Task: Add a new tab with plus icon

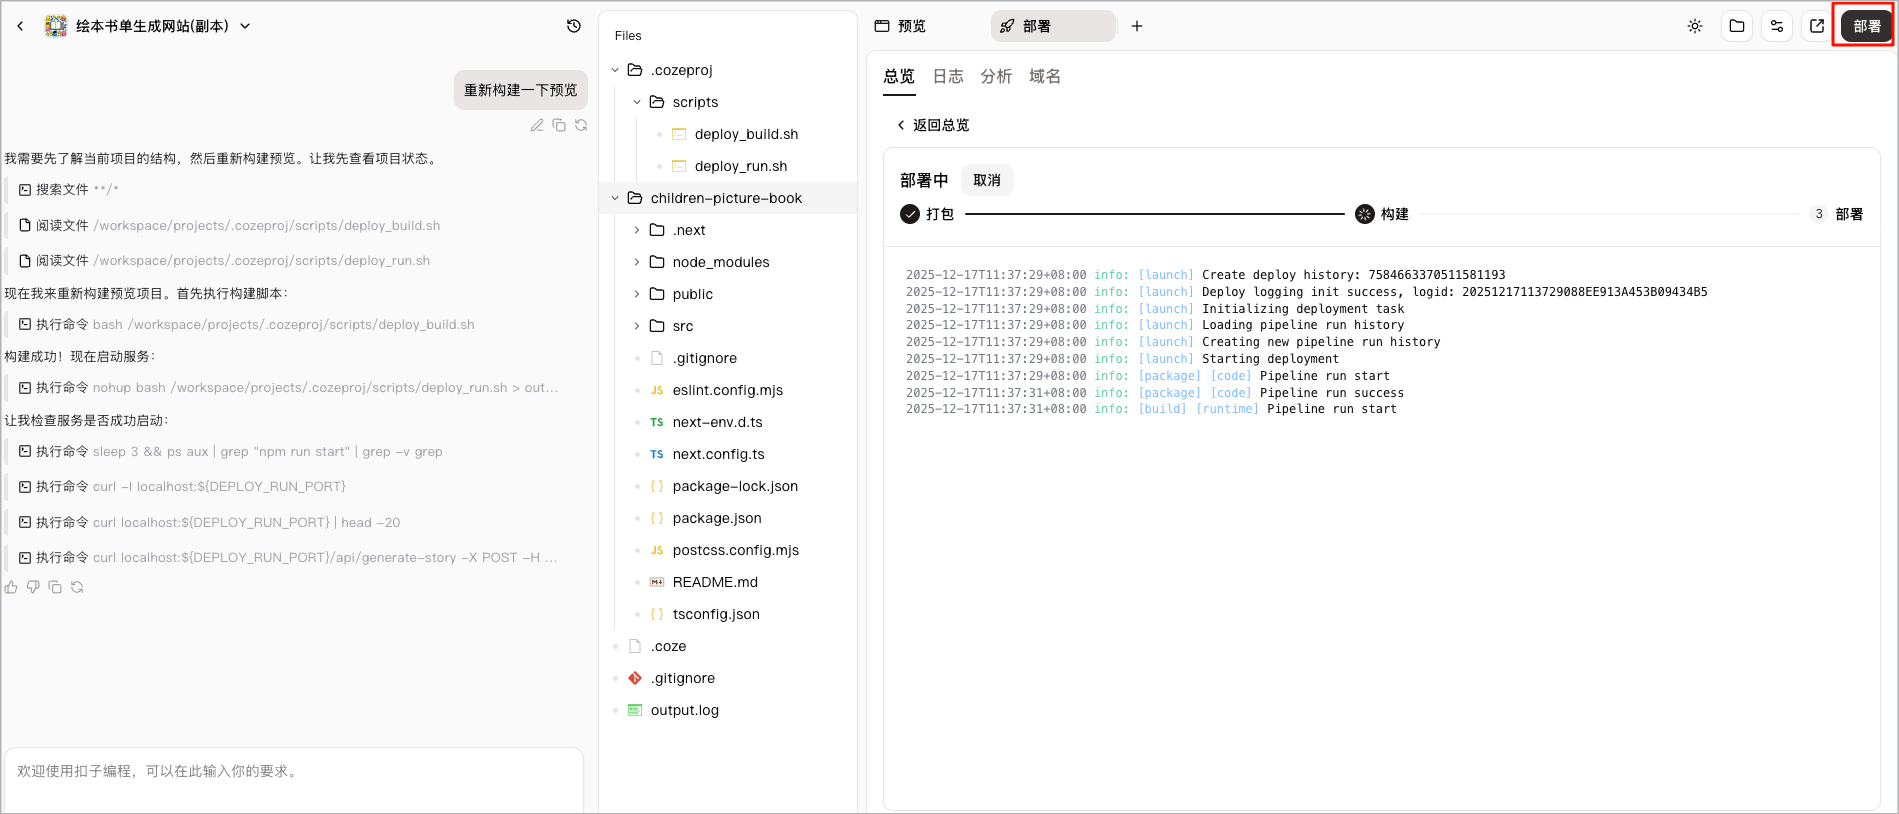Action: click(x=1137, y=26)
